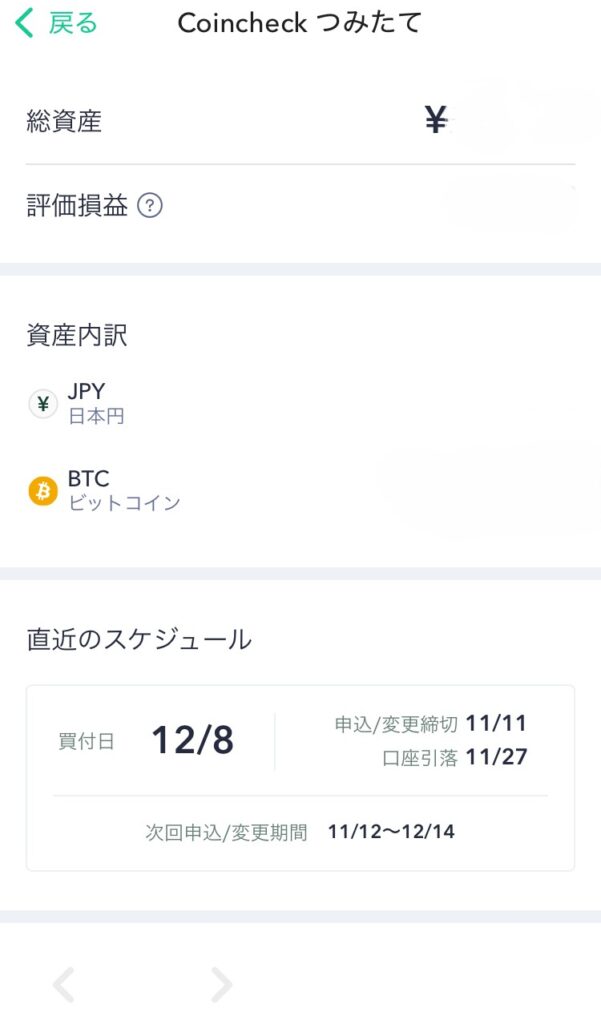The width and height of the screenshot is (601, 1024).
Task: Go to previous page with bottom left chevron
Action: click(x=63, y=985)
